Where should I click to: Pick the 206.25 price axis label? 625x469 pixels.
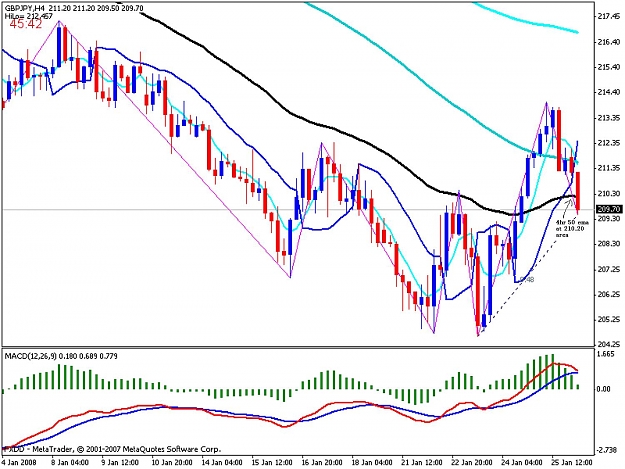click(609, 294)
